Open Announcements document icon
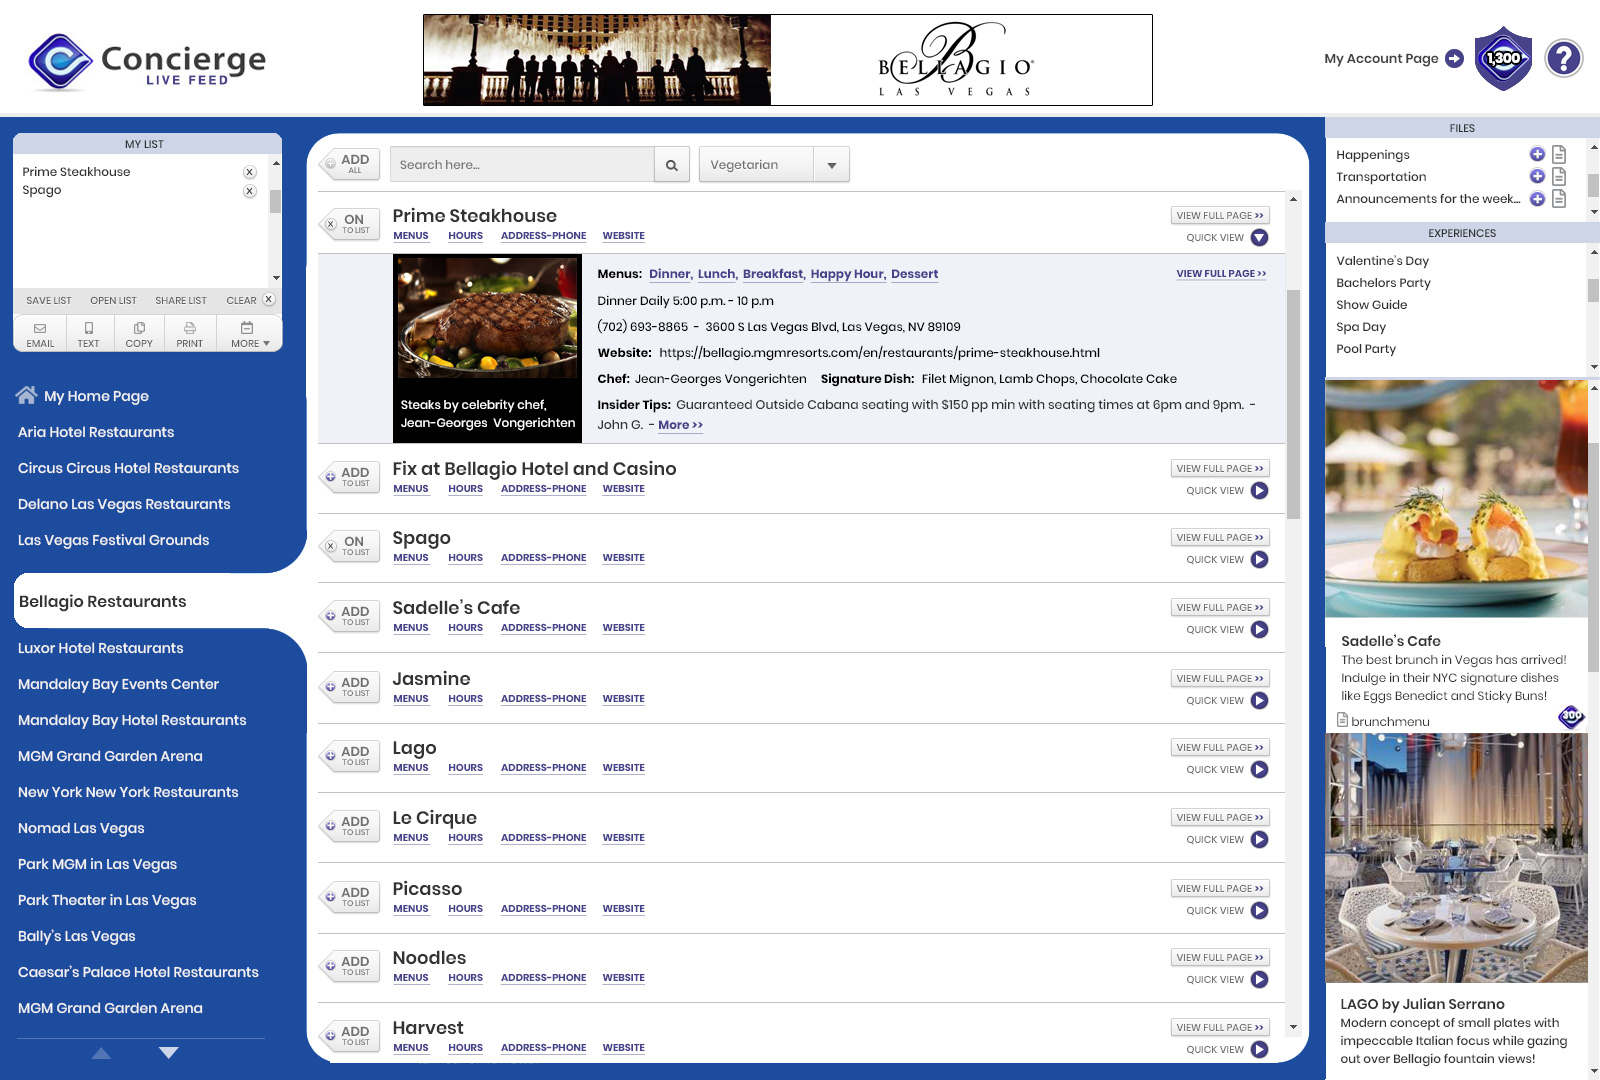Screen dimensions: 1600x1080 click(x=1559, y=198)
